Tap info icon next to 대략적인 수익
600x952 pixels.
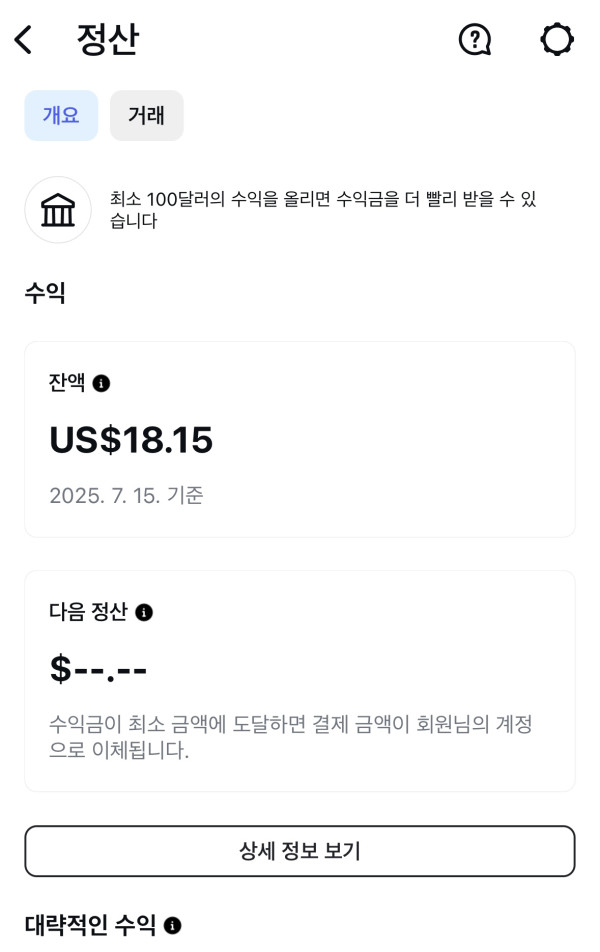click(x=173, y=926)
